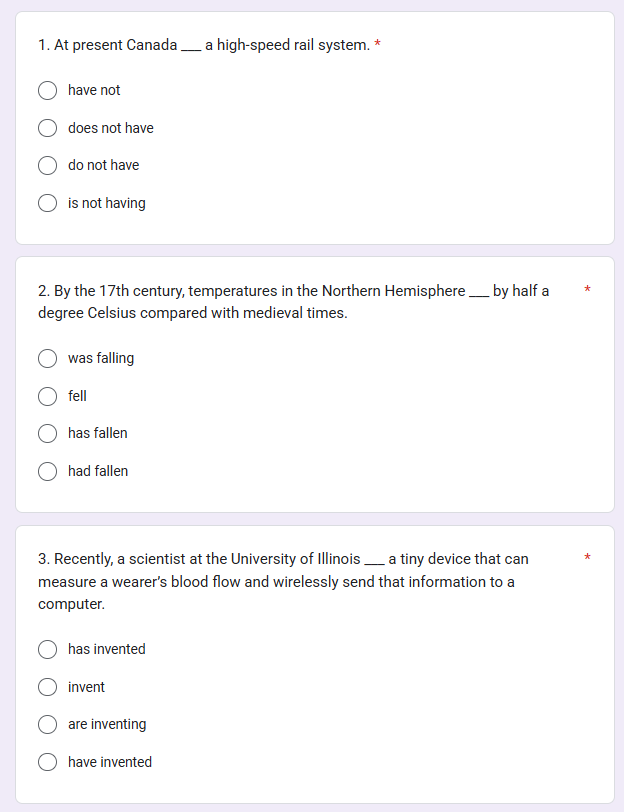Click the 'had fallen' label text
624x812 pixels.
click(98, 471)
